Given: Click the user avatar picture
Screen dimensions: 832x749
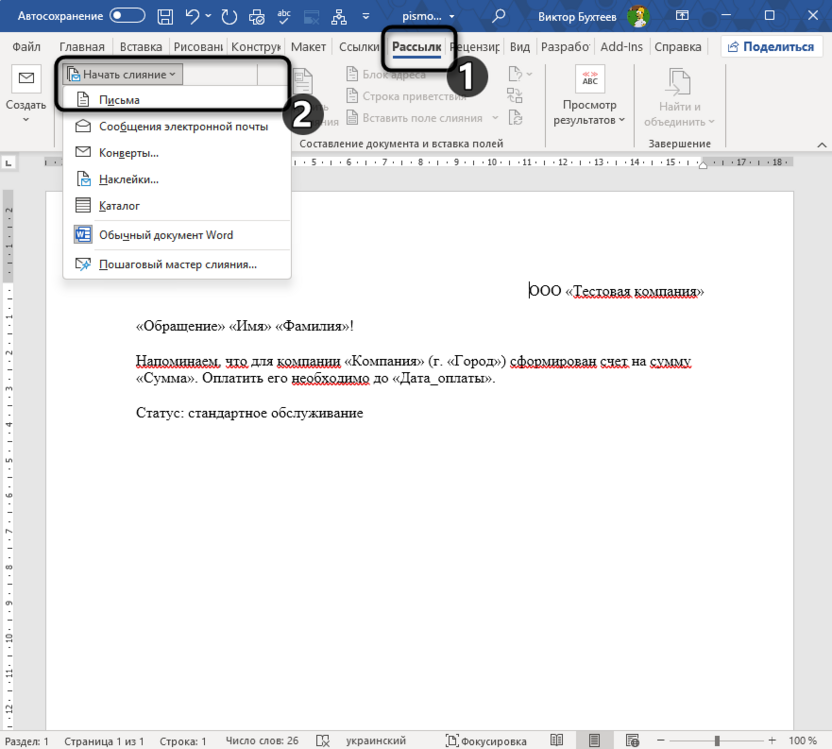Looking at the screenshot, I should [638, 16].
